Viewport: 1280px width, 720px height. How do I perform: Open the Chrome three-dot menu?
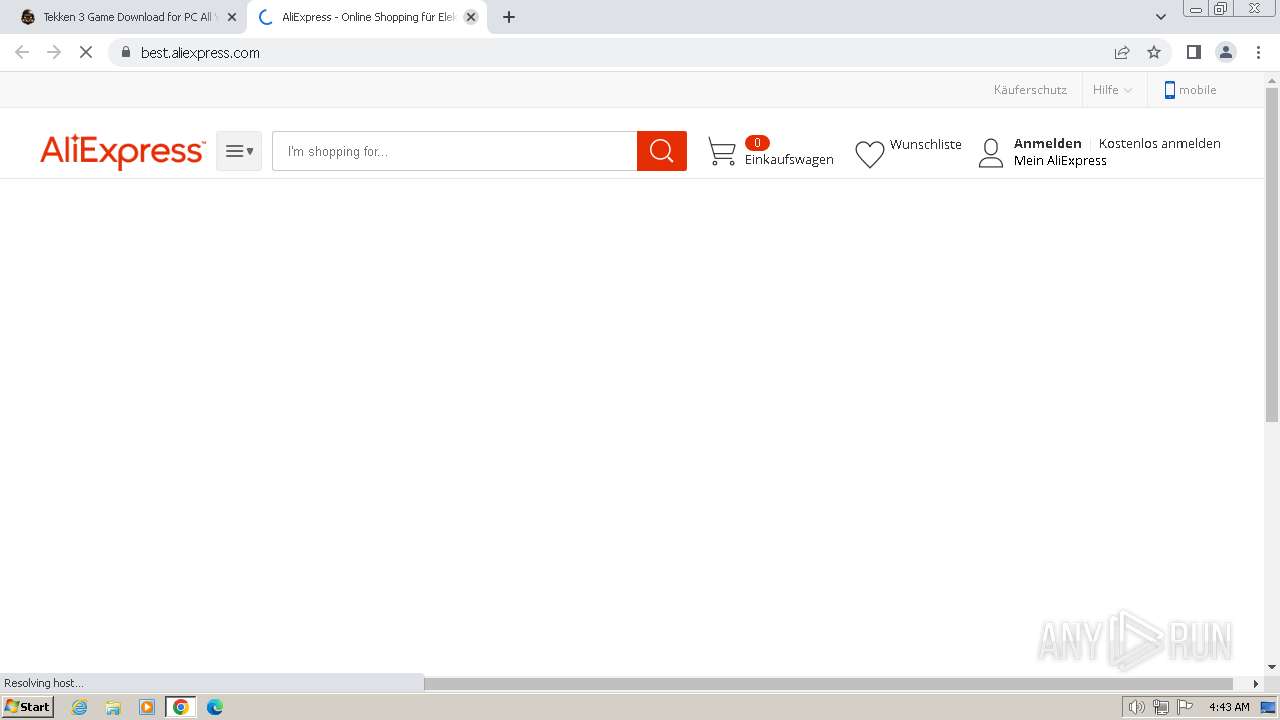(x=1258, y=52)
